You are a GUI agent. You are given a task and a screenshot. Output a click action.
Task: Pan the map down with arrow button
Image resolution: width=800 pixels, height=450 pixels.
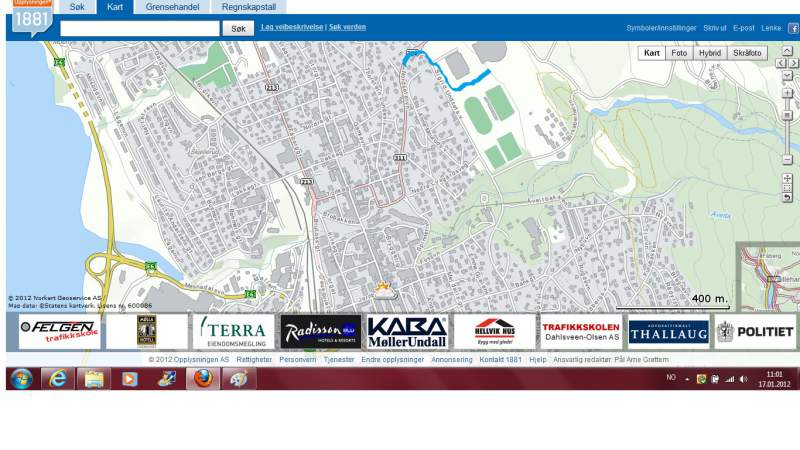(x=787, y=75)
